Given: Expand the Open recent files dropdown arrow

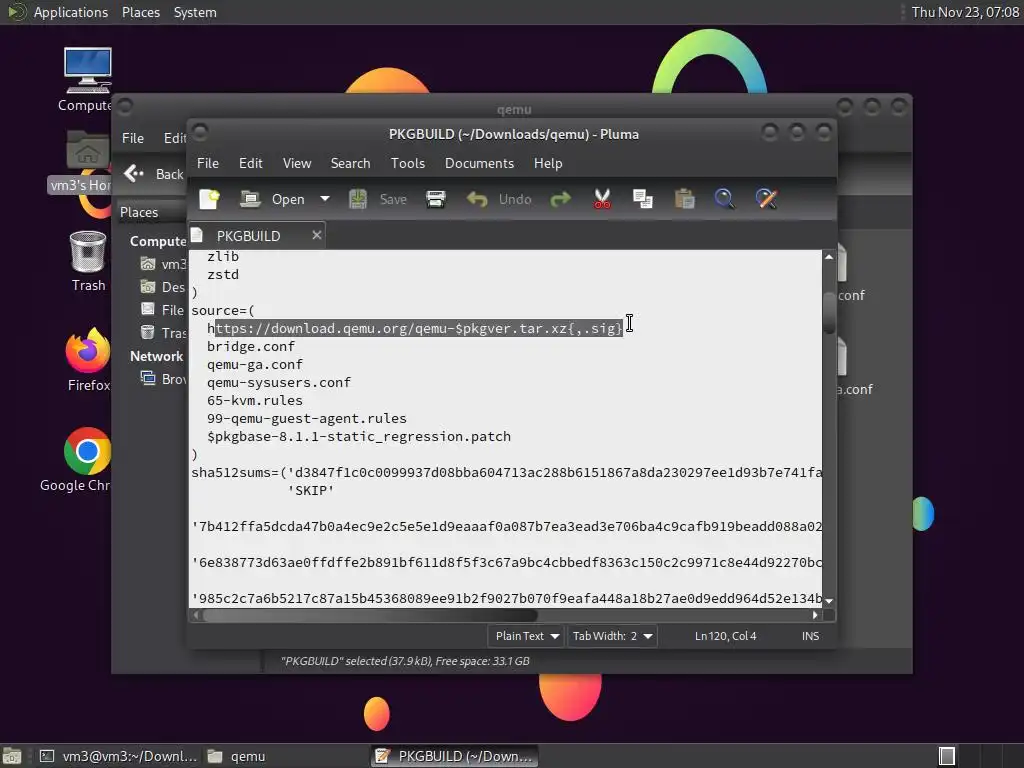Looking at the screenshot, I should point(325,199).
